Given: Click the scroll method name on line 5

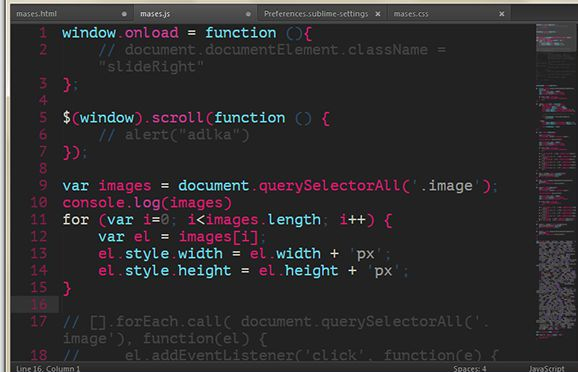Looking at the screenshot, I should pos(177,118).
